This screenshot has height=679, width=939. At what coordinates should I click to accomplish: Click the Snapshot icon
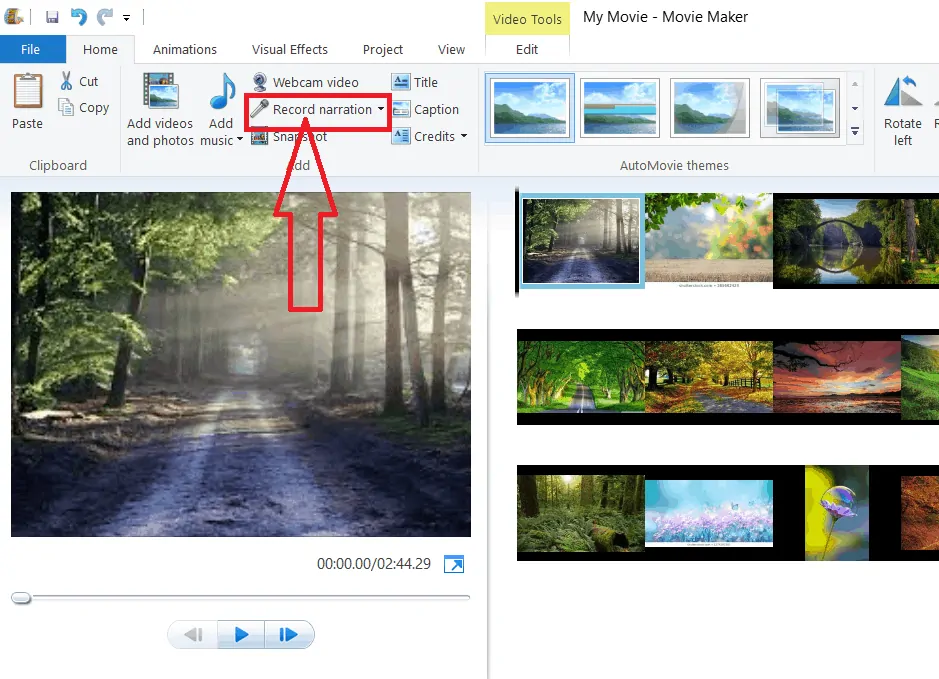point(259,137)
